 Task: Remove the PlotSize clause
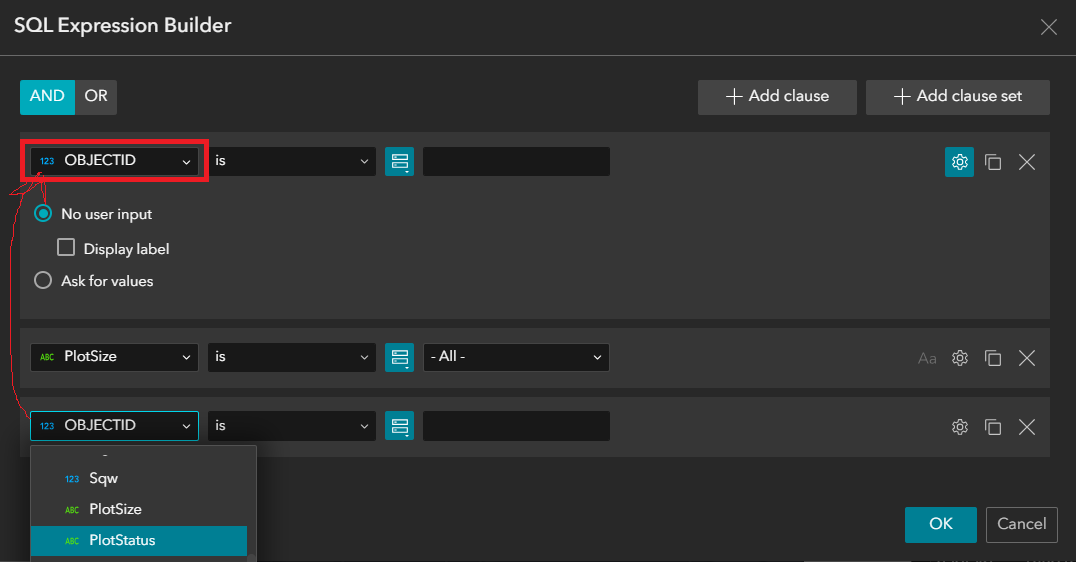click(1027, 358)
